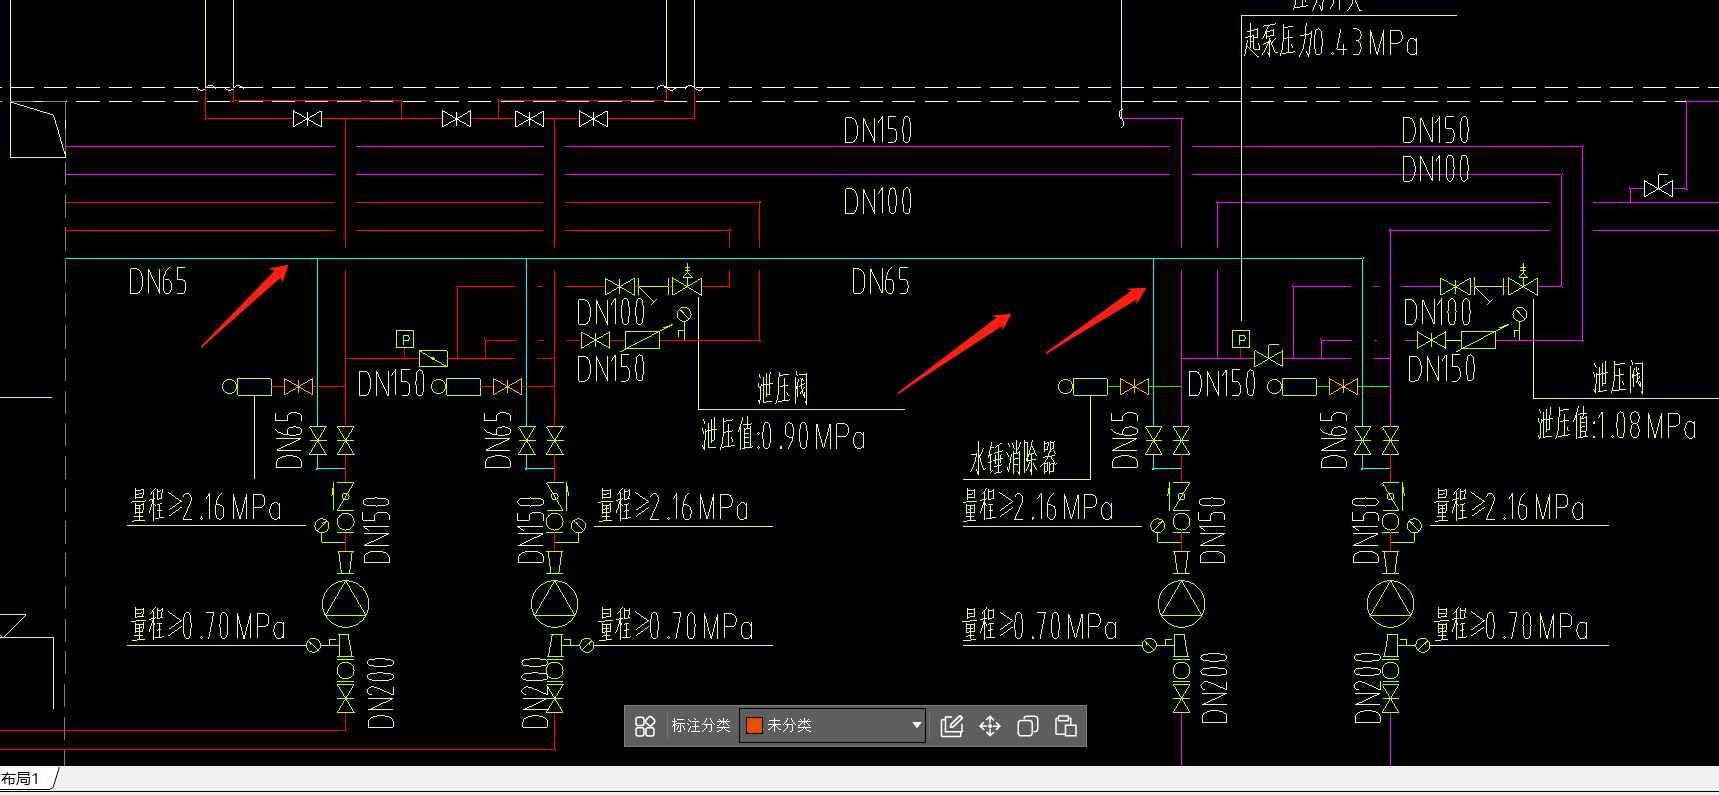Viewport: 1719px width, 795px height.
Task: Open the four-squares category grid icon
Action: [645, 726]
